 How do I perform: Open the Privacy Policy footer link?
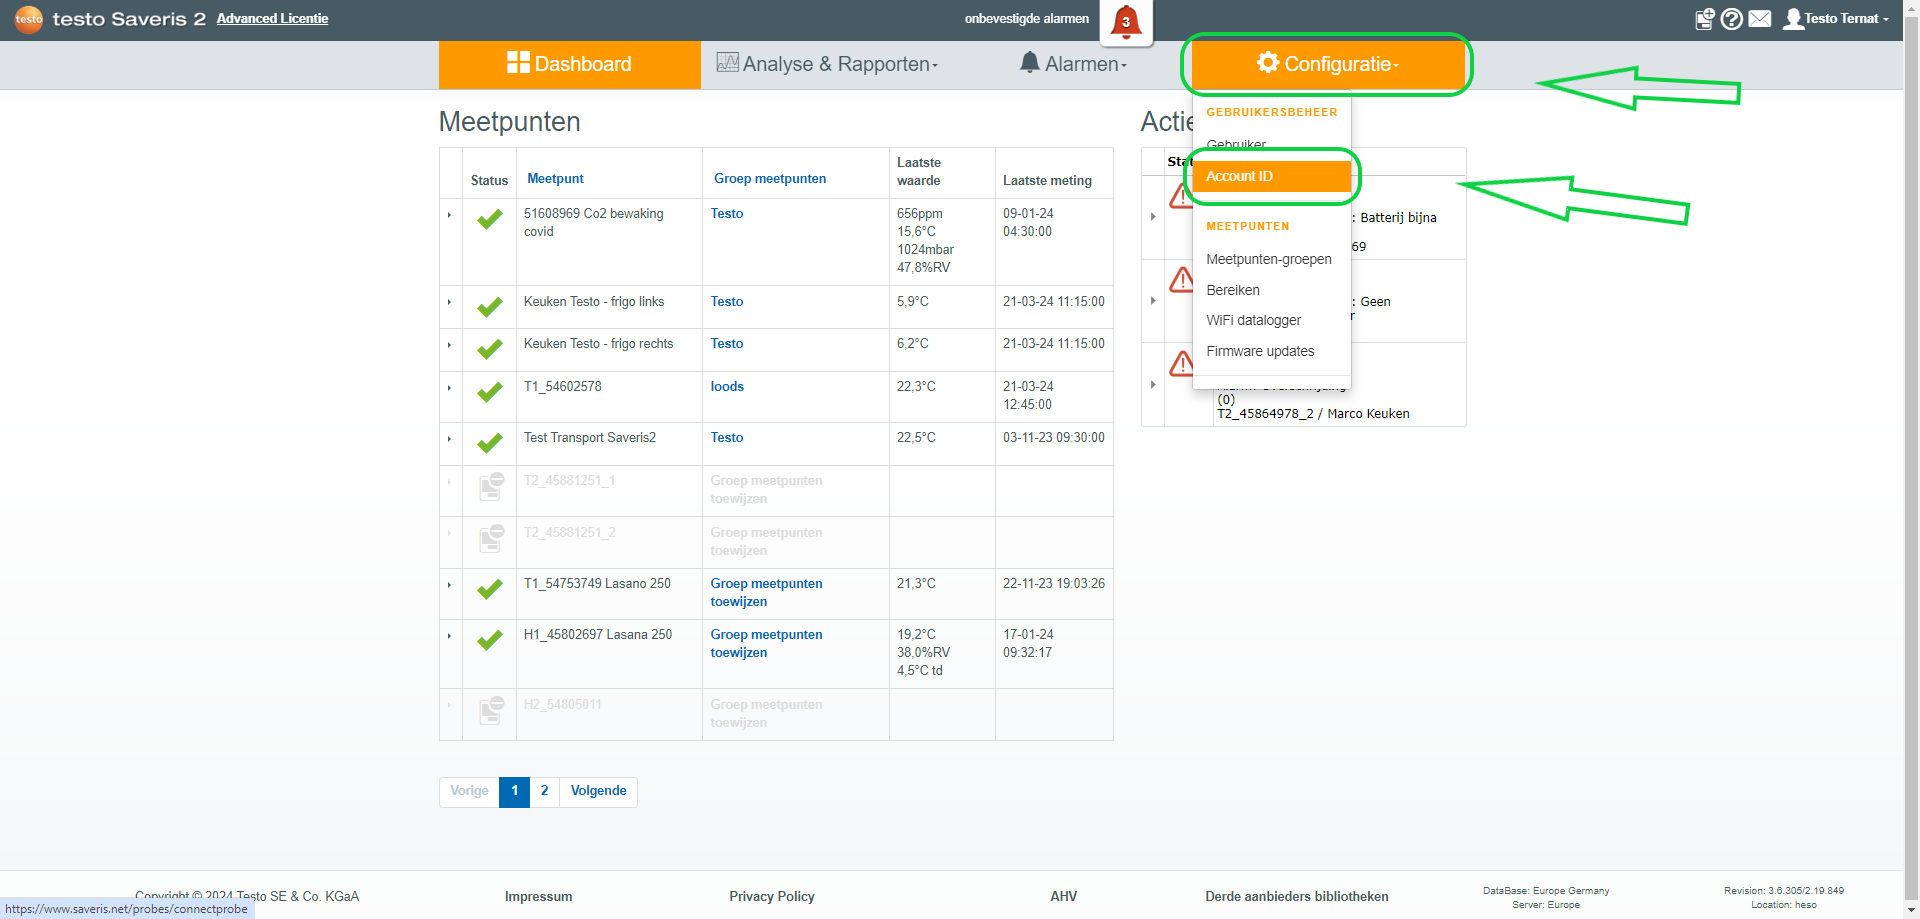click(772, 897)
